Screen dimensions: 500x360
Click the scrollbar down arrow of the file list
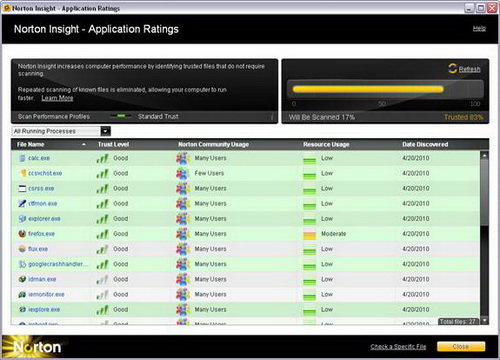(x=485, y=320)
